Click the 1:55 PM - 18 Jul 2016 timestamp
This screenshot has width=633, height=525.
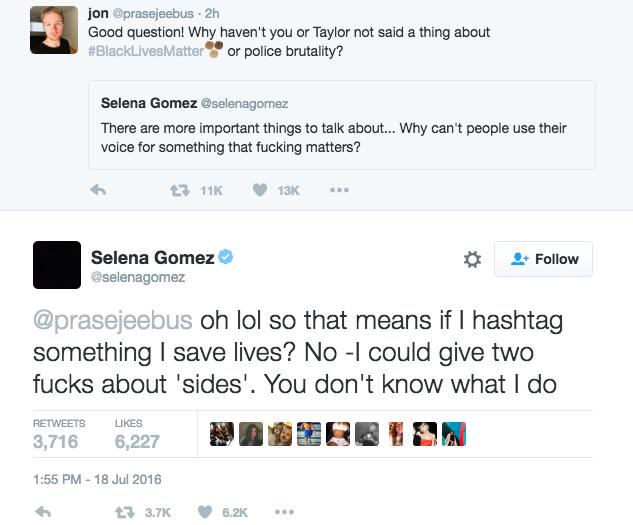98,479
